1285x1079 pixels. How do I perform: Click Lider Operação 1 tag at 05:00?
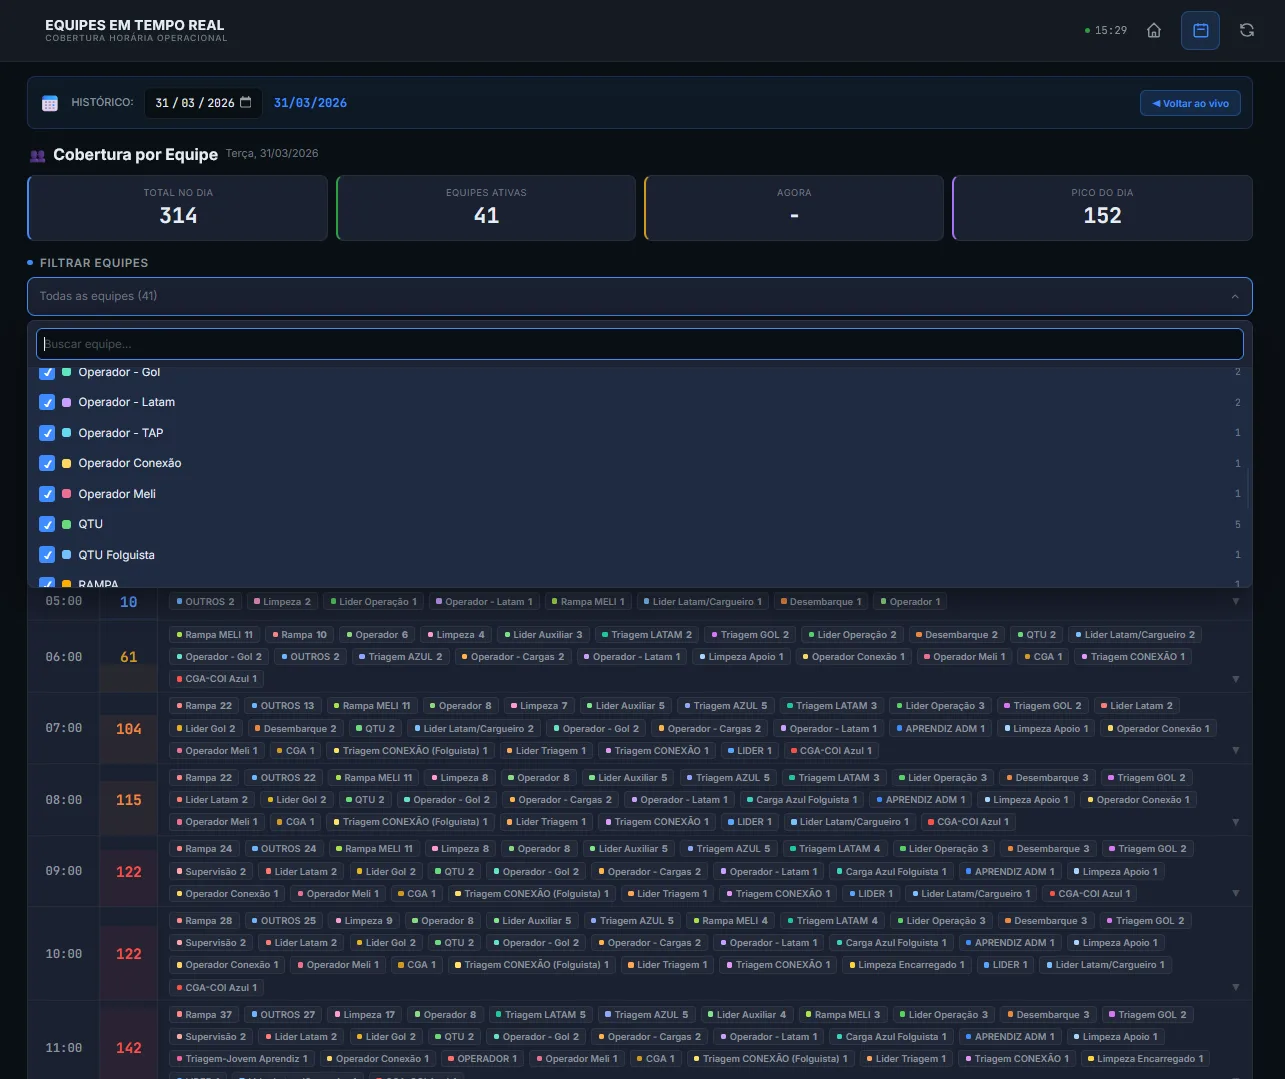coord(373,602)
